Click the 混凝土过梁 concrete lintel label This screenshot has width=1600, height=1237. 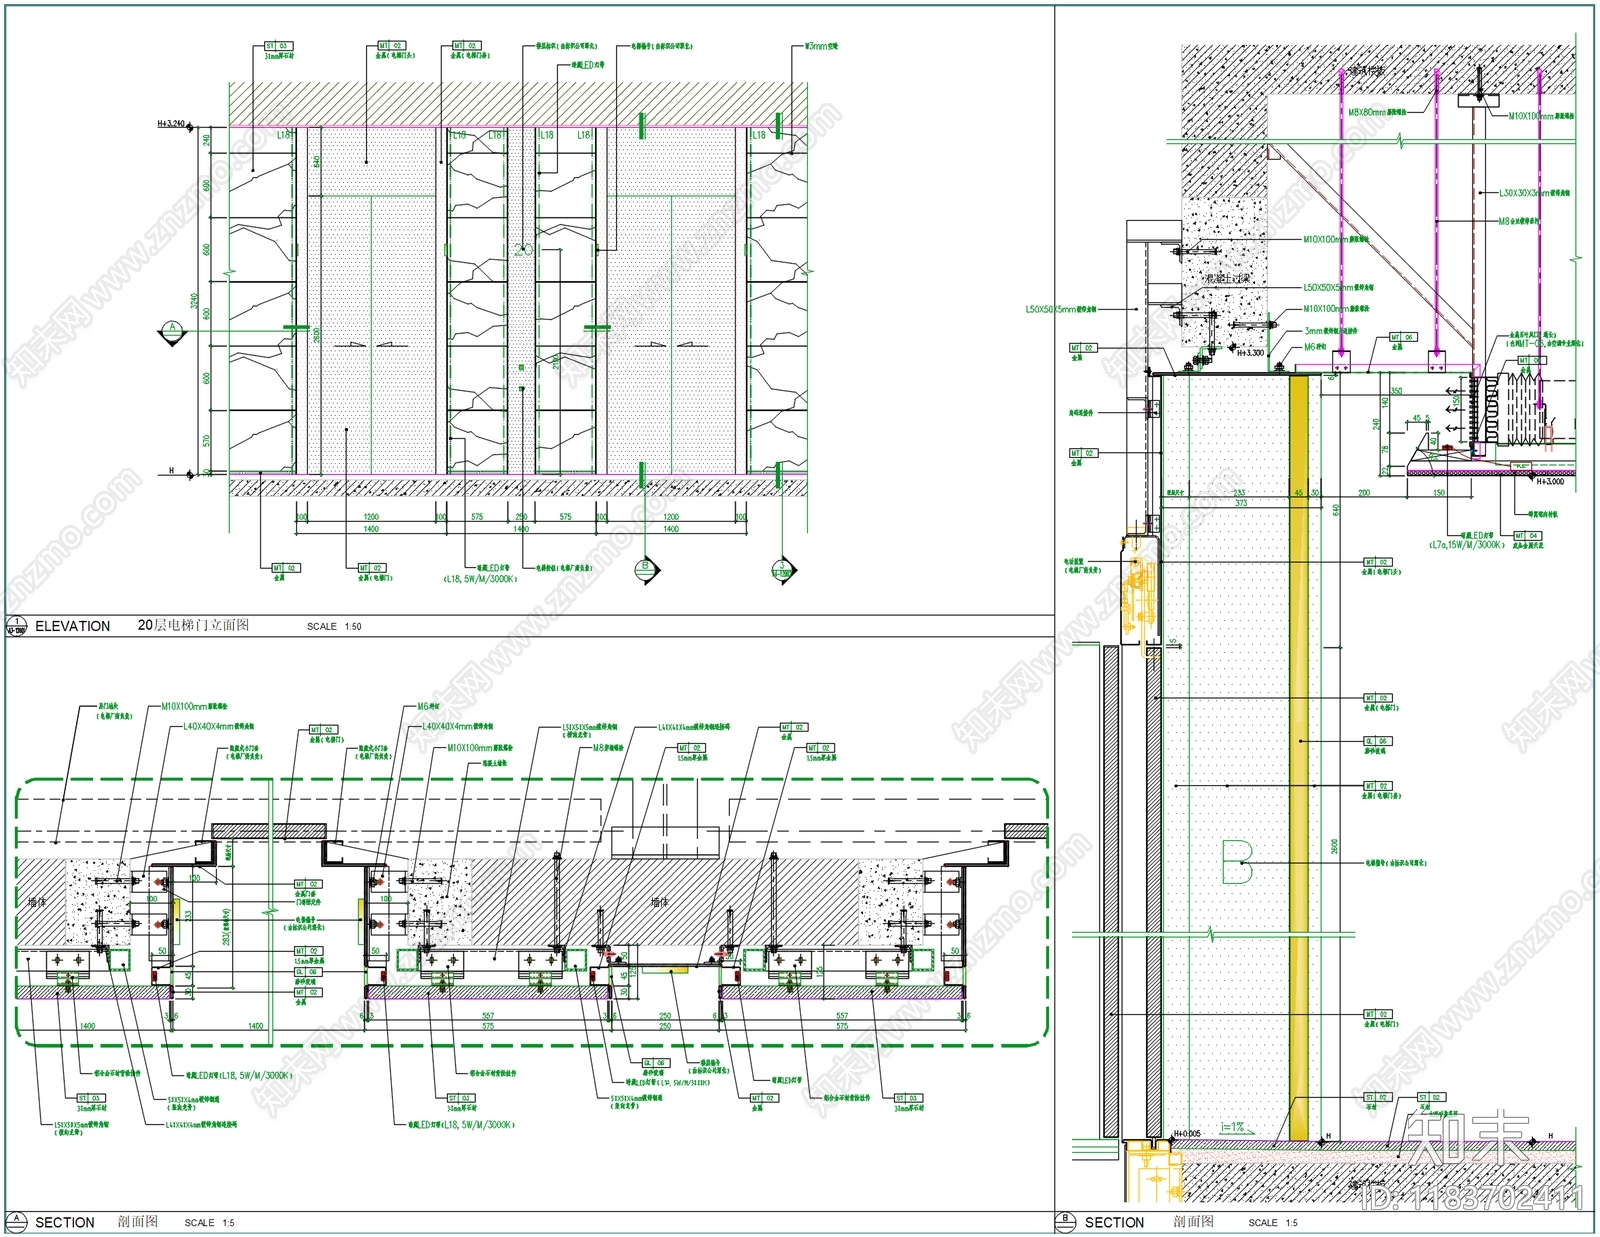(x=1228, y=278)
